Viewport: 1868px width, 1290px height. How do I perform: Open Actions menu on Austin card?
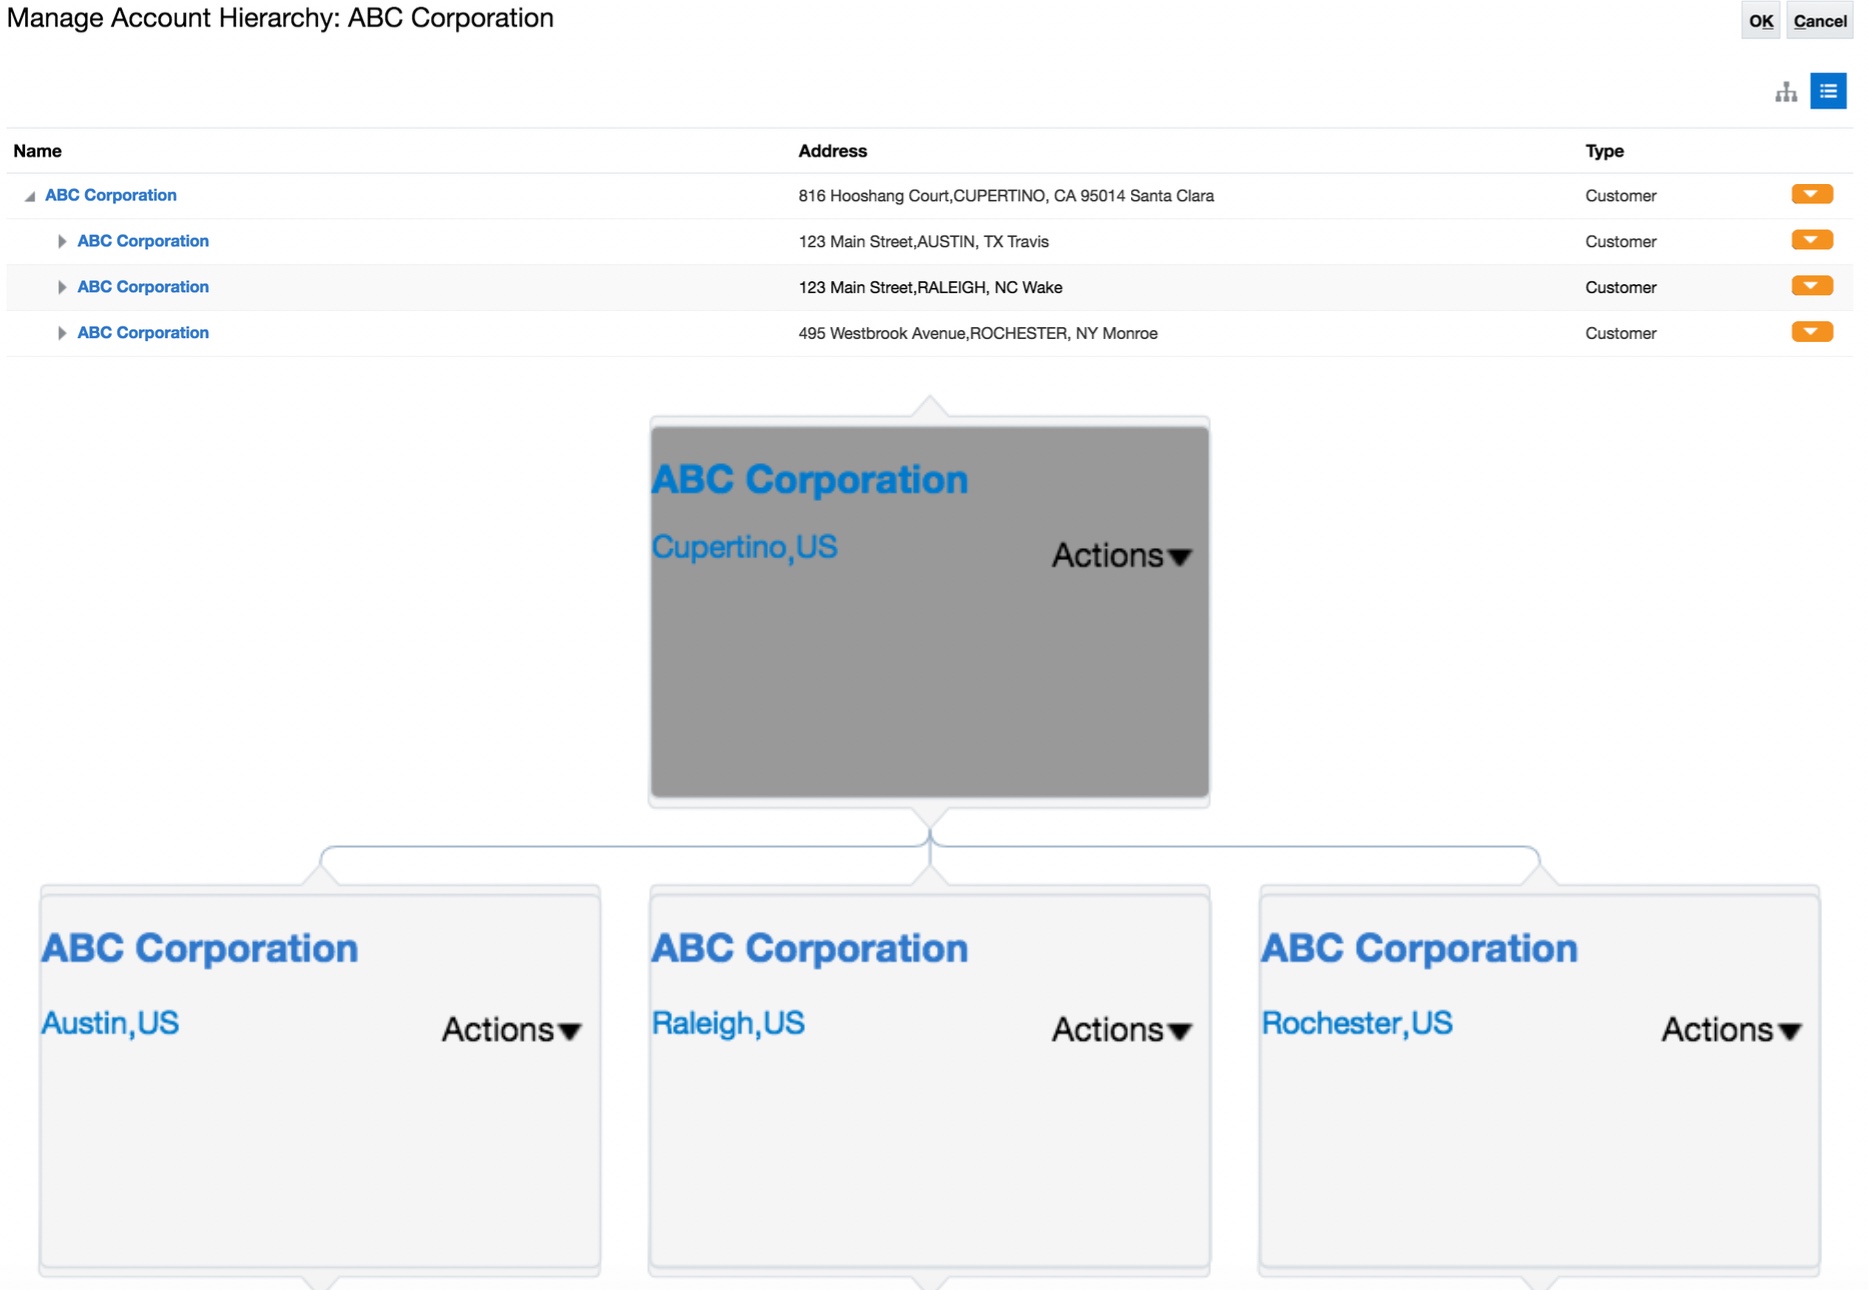(x=511, y=1030)
